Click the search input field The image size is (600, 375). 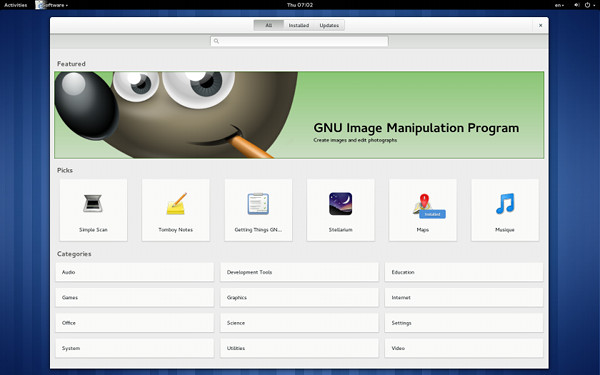point(299,41)
